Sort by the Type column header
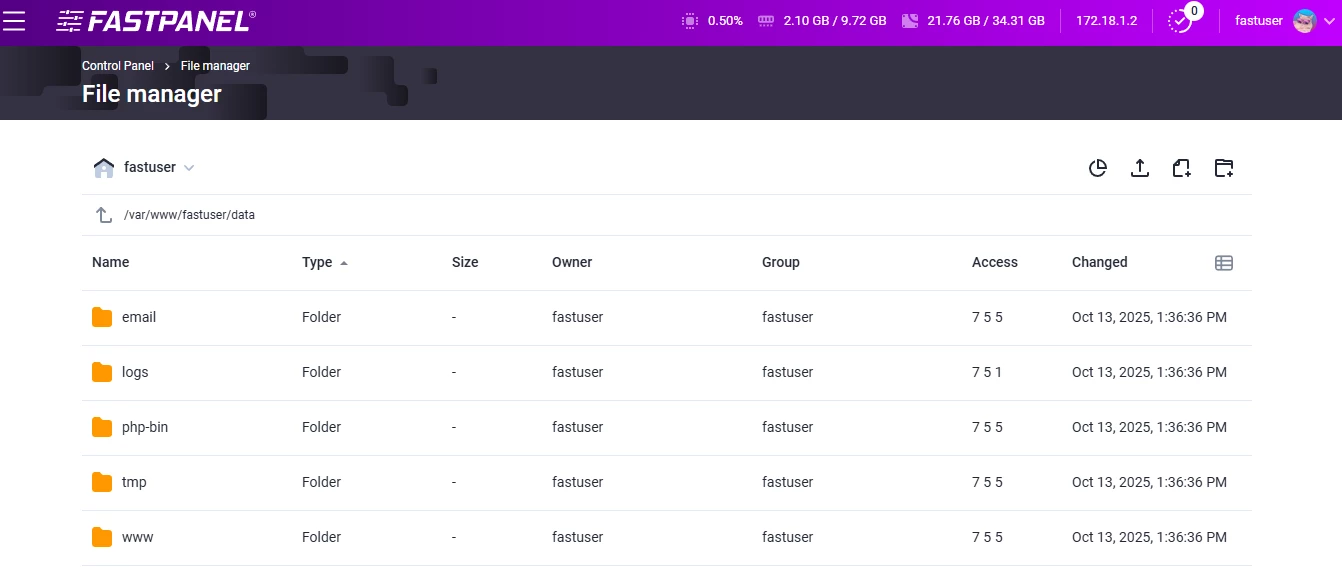Viewport: 1342px width, 567px height. coord(317,262)
